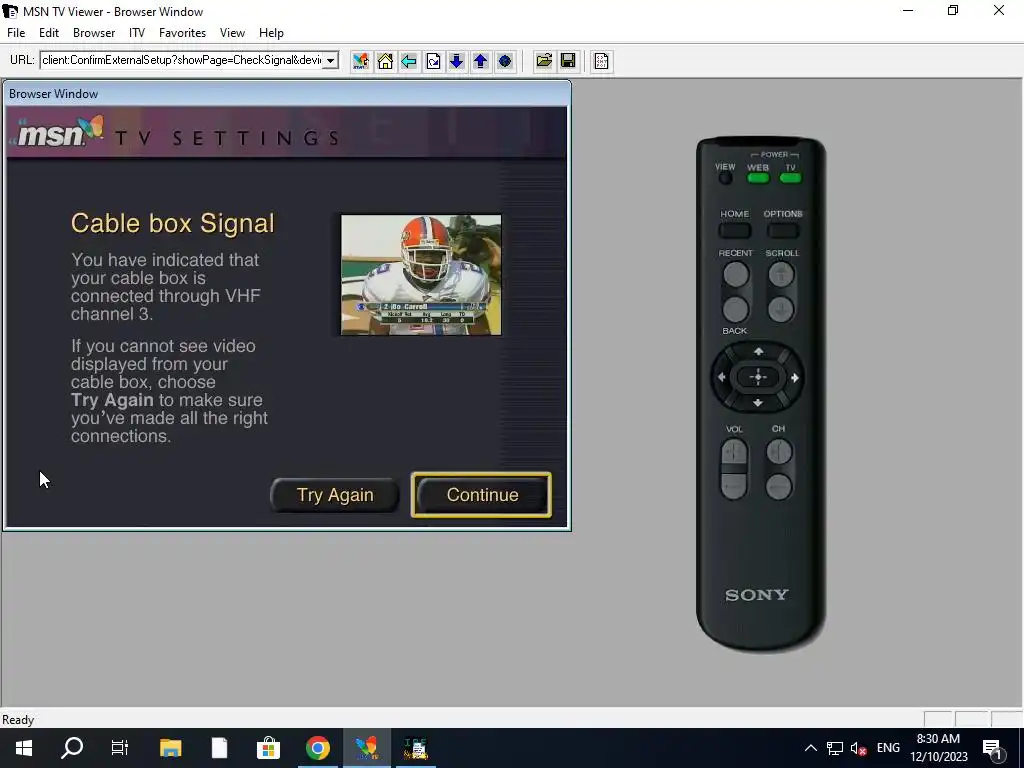Open the Favorites menu

[x=182, y=33]
